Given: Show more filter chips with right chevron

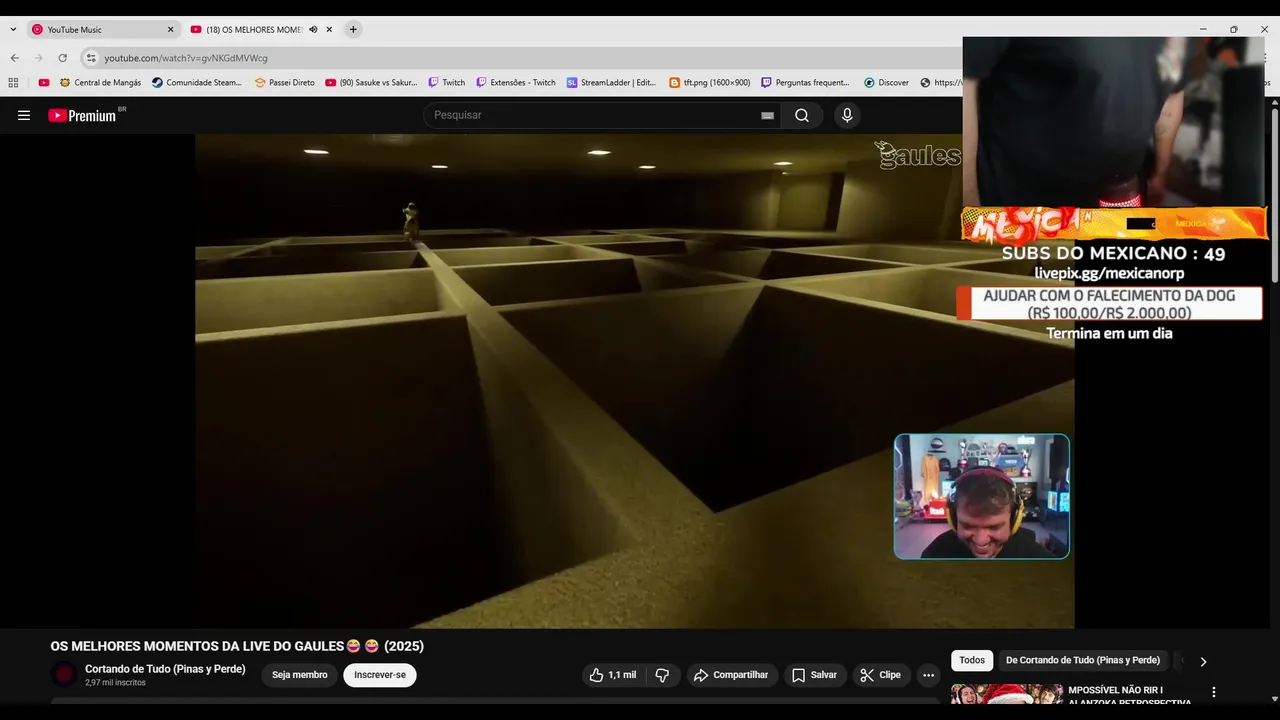Looking at the screenshot, I should pyautogui.click(x=1203, y=661).
